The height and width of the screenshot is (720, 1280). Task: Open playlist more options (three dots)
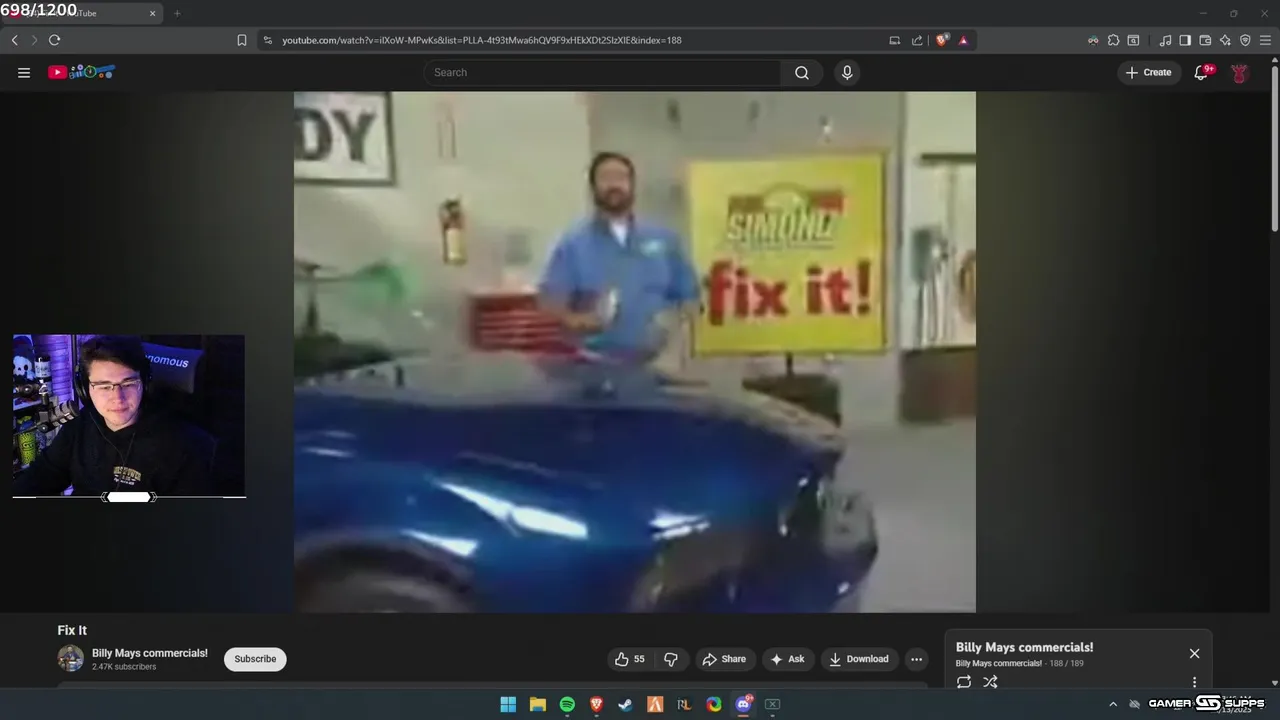(x=1194, y=682)
